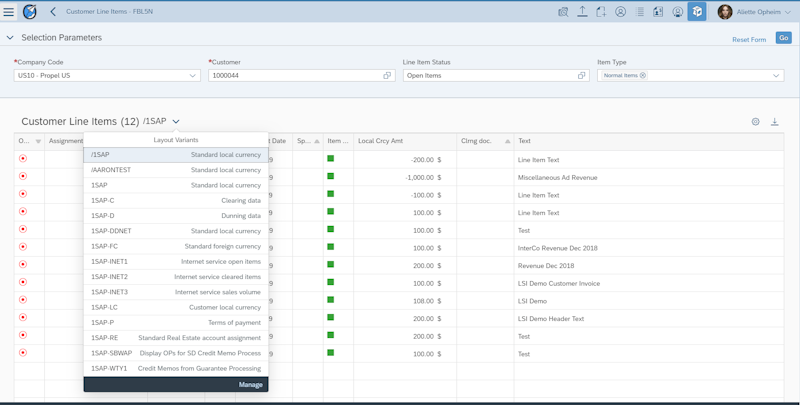800x405 pixels.
Task: Click Manage in layout variants popup
Action: click(250, 384)
